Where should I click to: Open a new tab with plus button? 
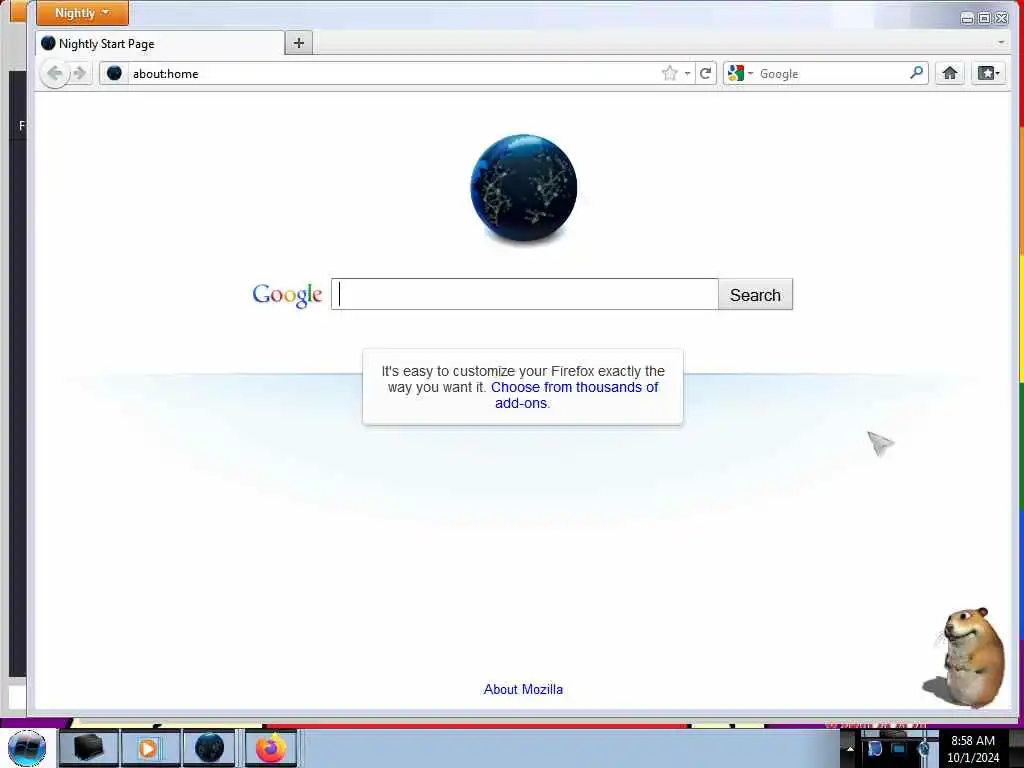298,43
